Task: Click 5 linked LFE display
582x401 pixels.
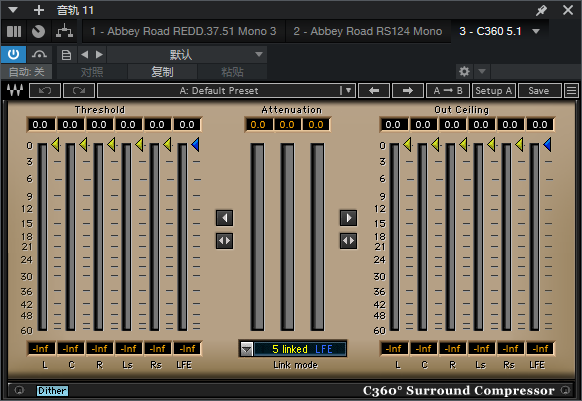Action: click(x=300, y=349)
